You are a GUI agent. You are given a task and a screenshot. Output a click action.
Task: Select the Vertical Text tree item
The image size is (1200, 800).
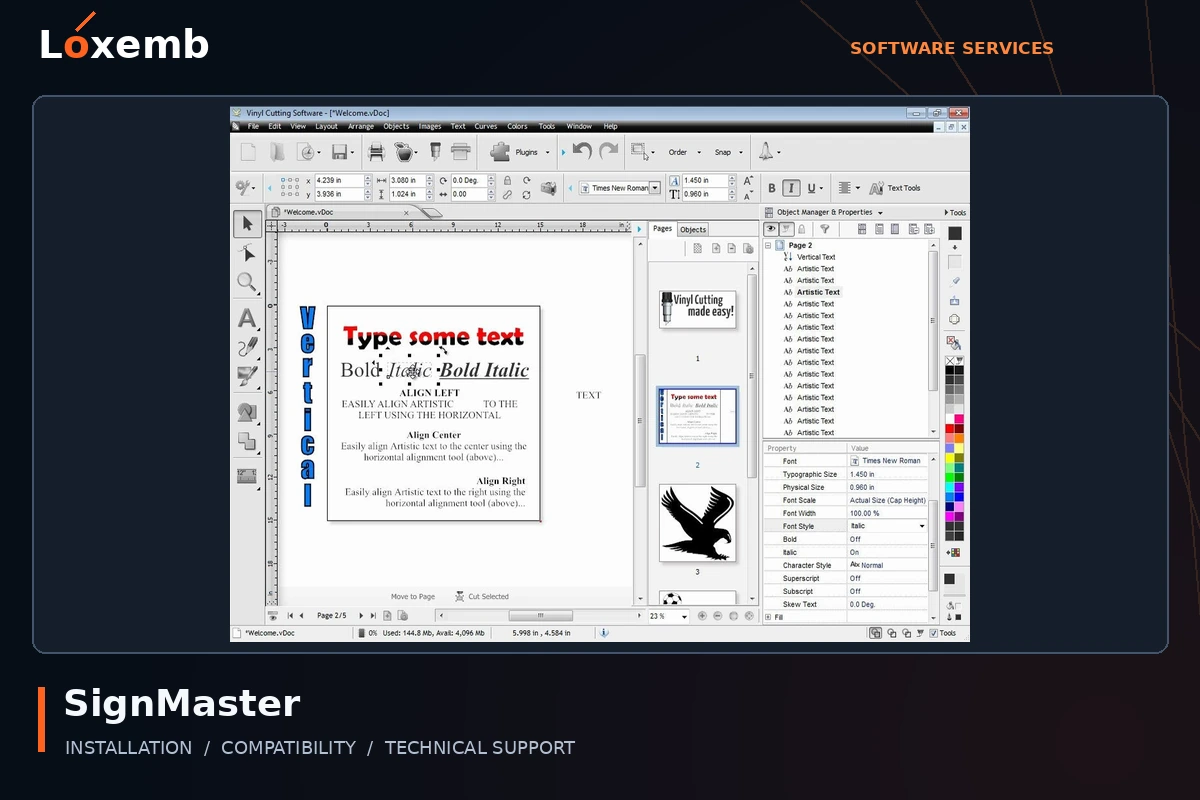816,257
